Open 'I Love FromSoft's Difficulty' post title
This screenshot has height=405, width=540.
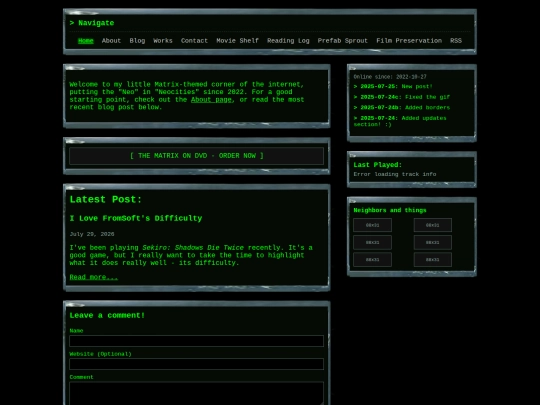coord(136,218)
